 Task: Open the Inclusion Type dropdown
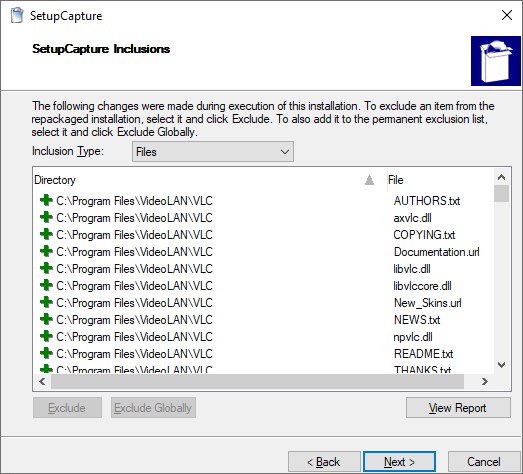(x=213, y=152)
